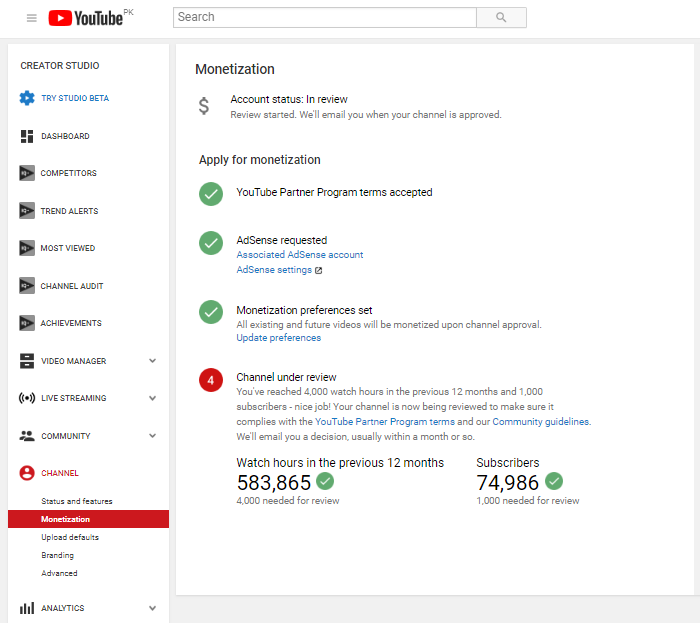Open Community guidelines link
700x623 pixels.
tap(541, 422)
